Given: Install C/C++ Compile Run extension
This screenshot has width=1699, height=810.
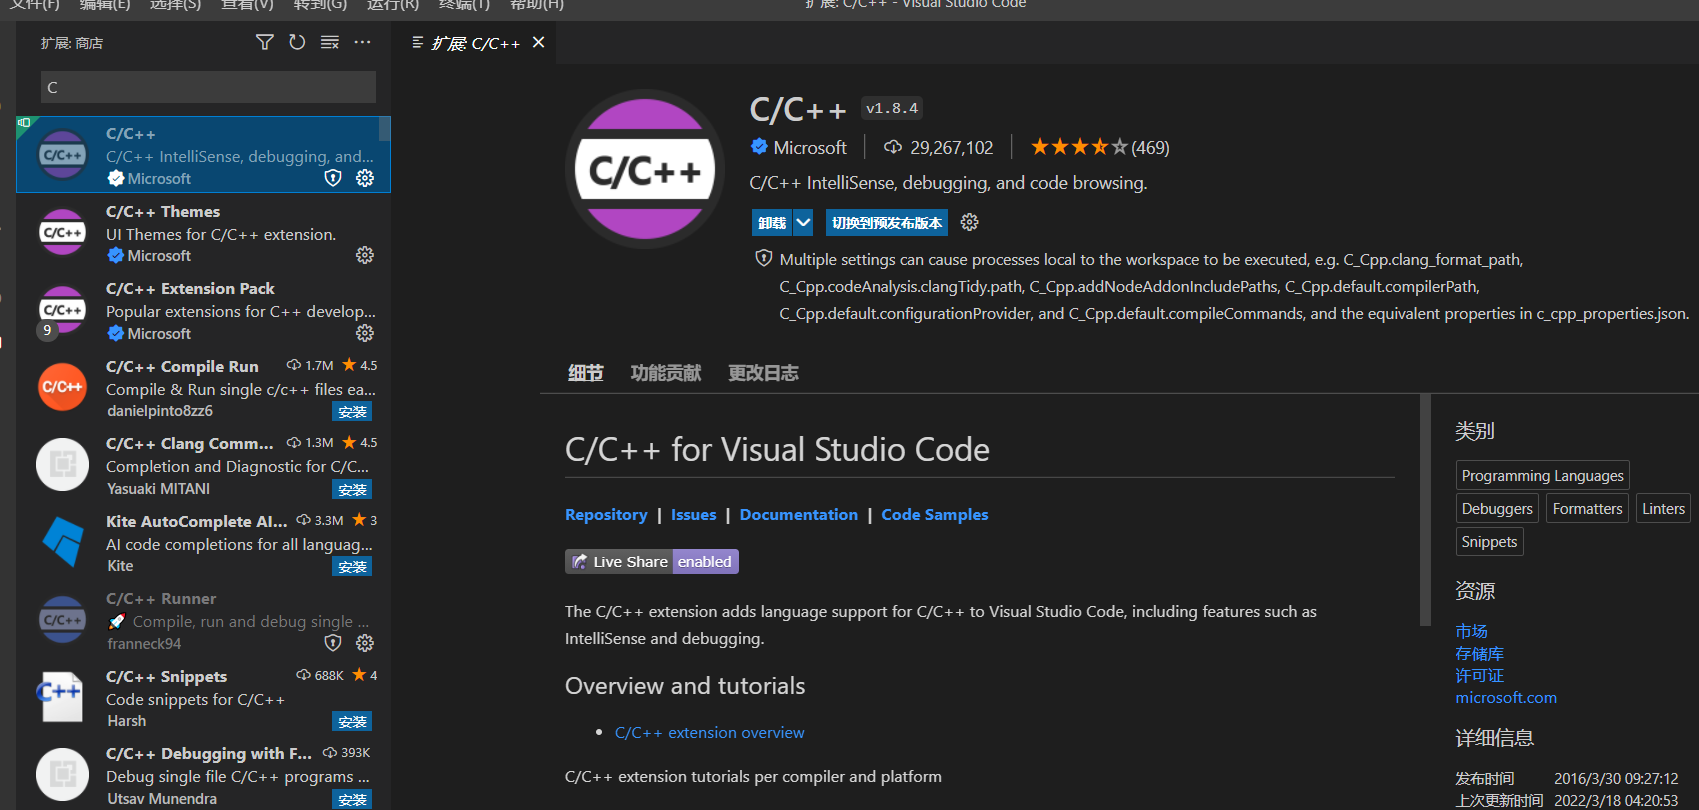Looking at the screenshot, I should coord(352,411).
